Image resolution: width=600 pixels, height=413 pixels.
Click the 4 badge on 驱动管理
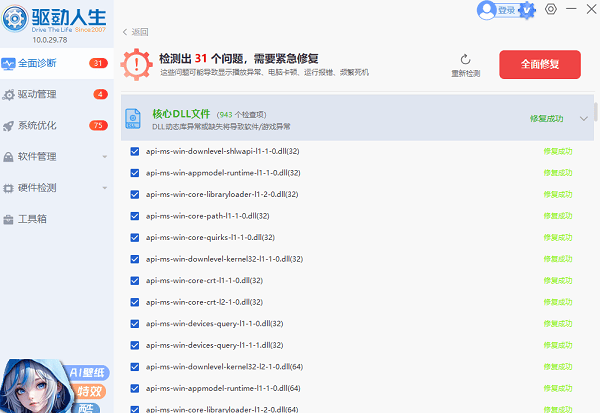(100, 94)
